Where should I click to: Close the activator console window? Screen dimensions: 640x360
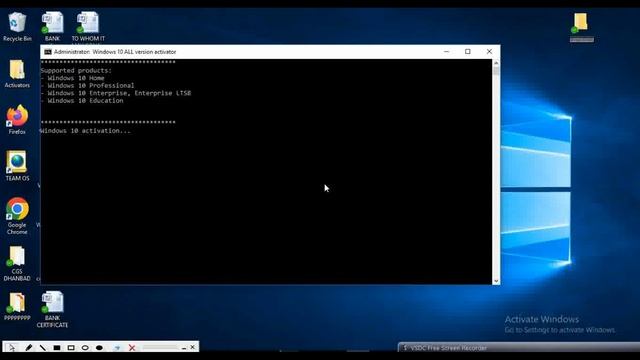[489, 52]
